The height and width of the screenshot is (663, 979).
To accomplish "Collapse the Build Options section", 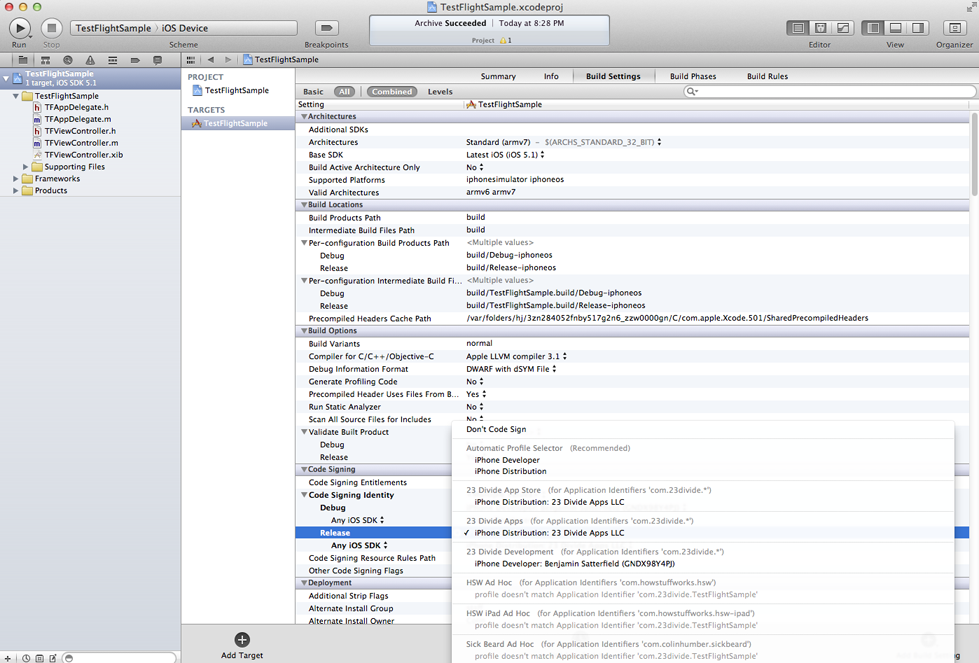I will 304,331.
